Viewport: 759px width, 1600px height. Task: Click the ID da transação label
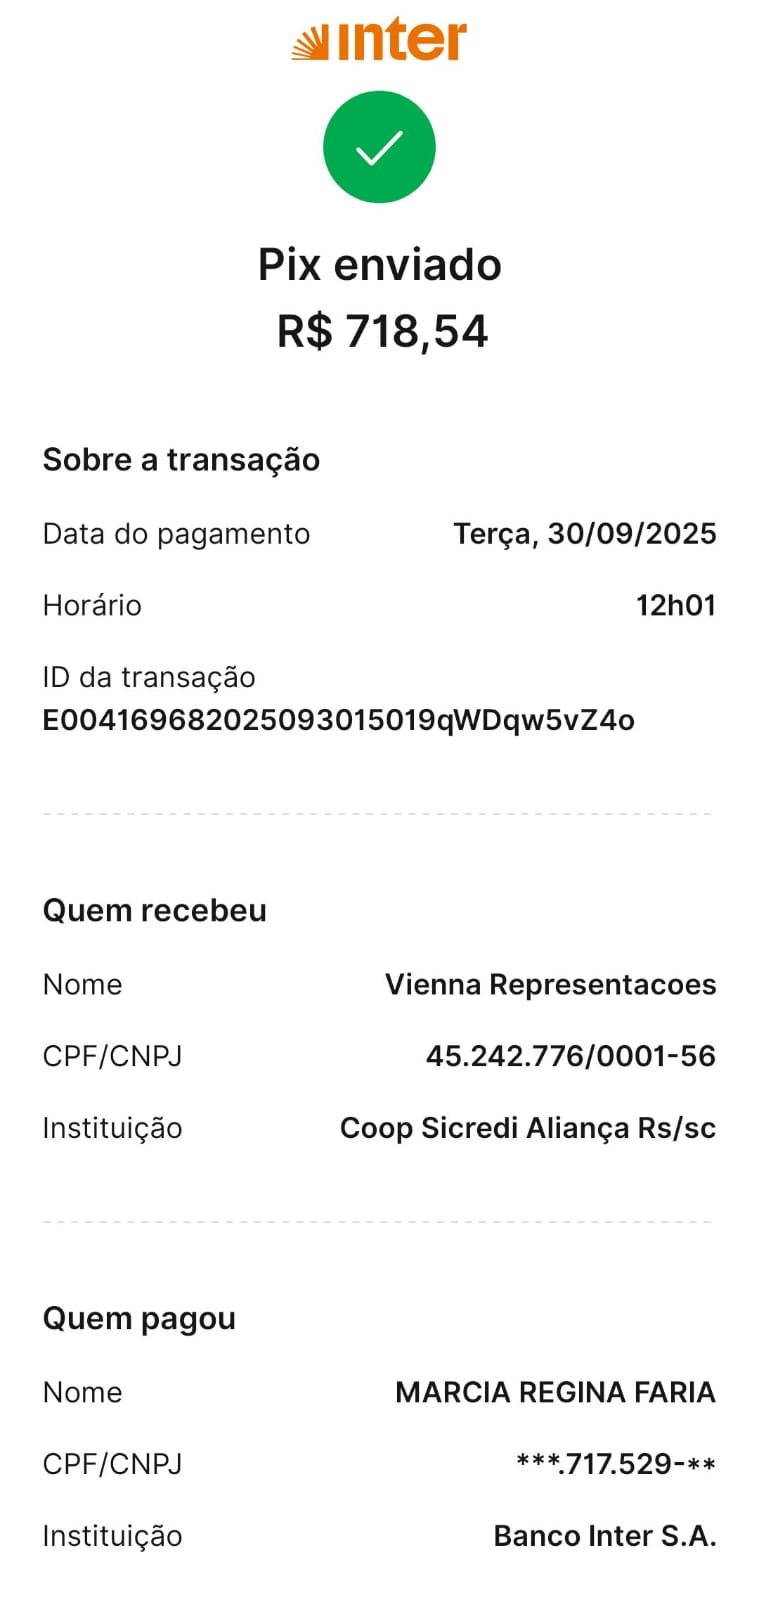click(149, 677)
